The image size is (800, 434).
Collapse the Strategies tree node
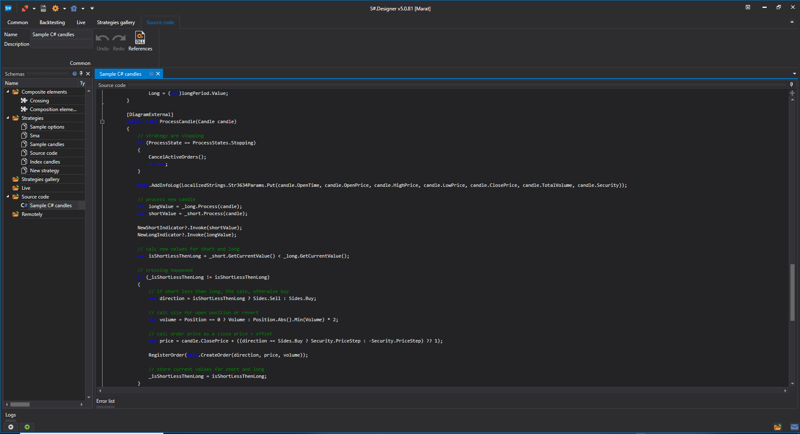click(x=8, y=118)
